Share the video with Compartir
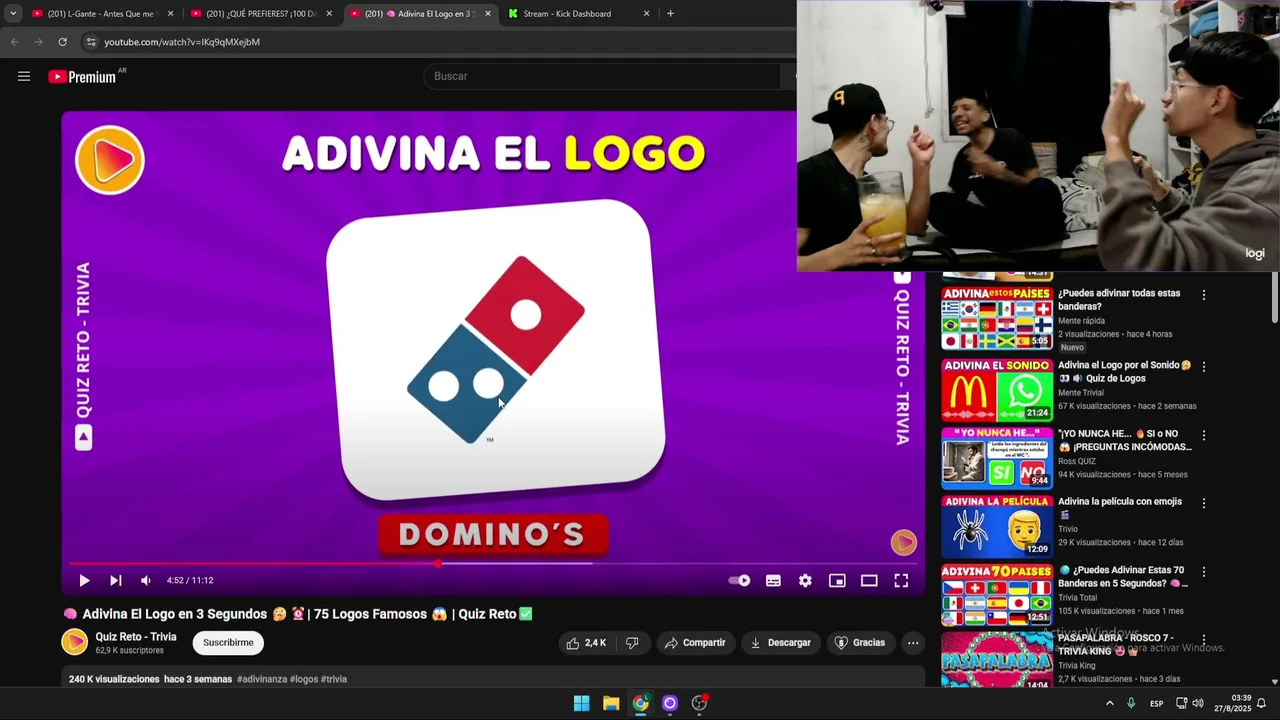Image resolution: width=1280 pixels, height=720 pixels. [x=695, y=643]
